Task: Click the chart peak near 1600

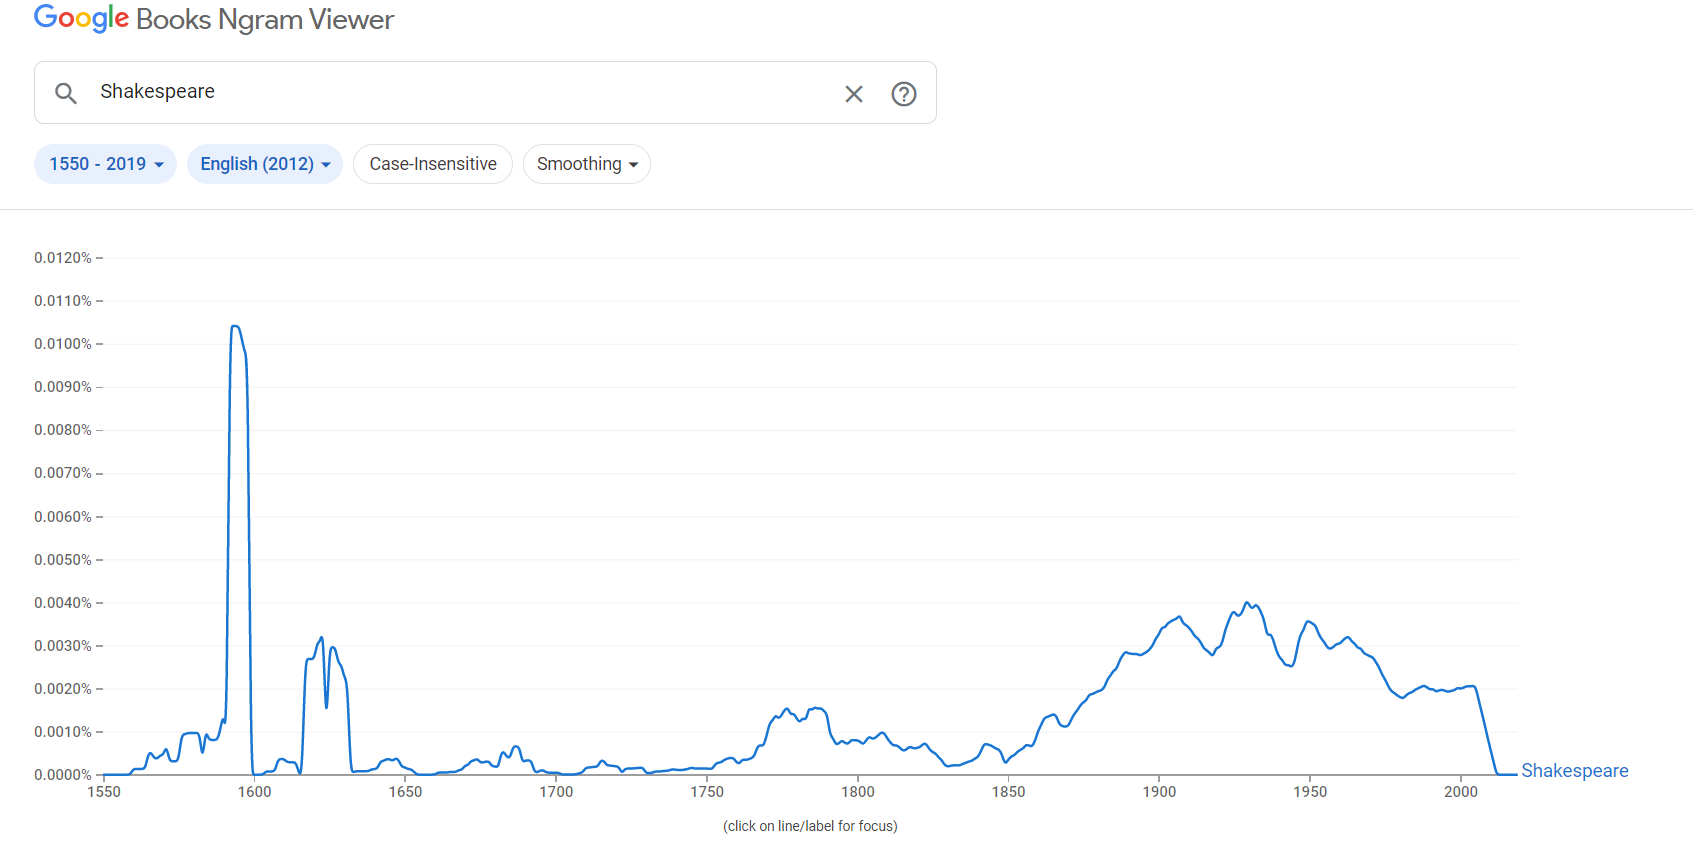Action: click(235, 327)
